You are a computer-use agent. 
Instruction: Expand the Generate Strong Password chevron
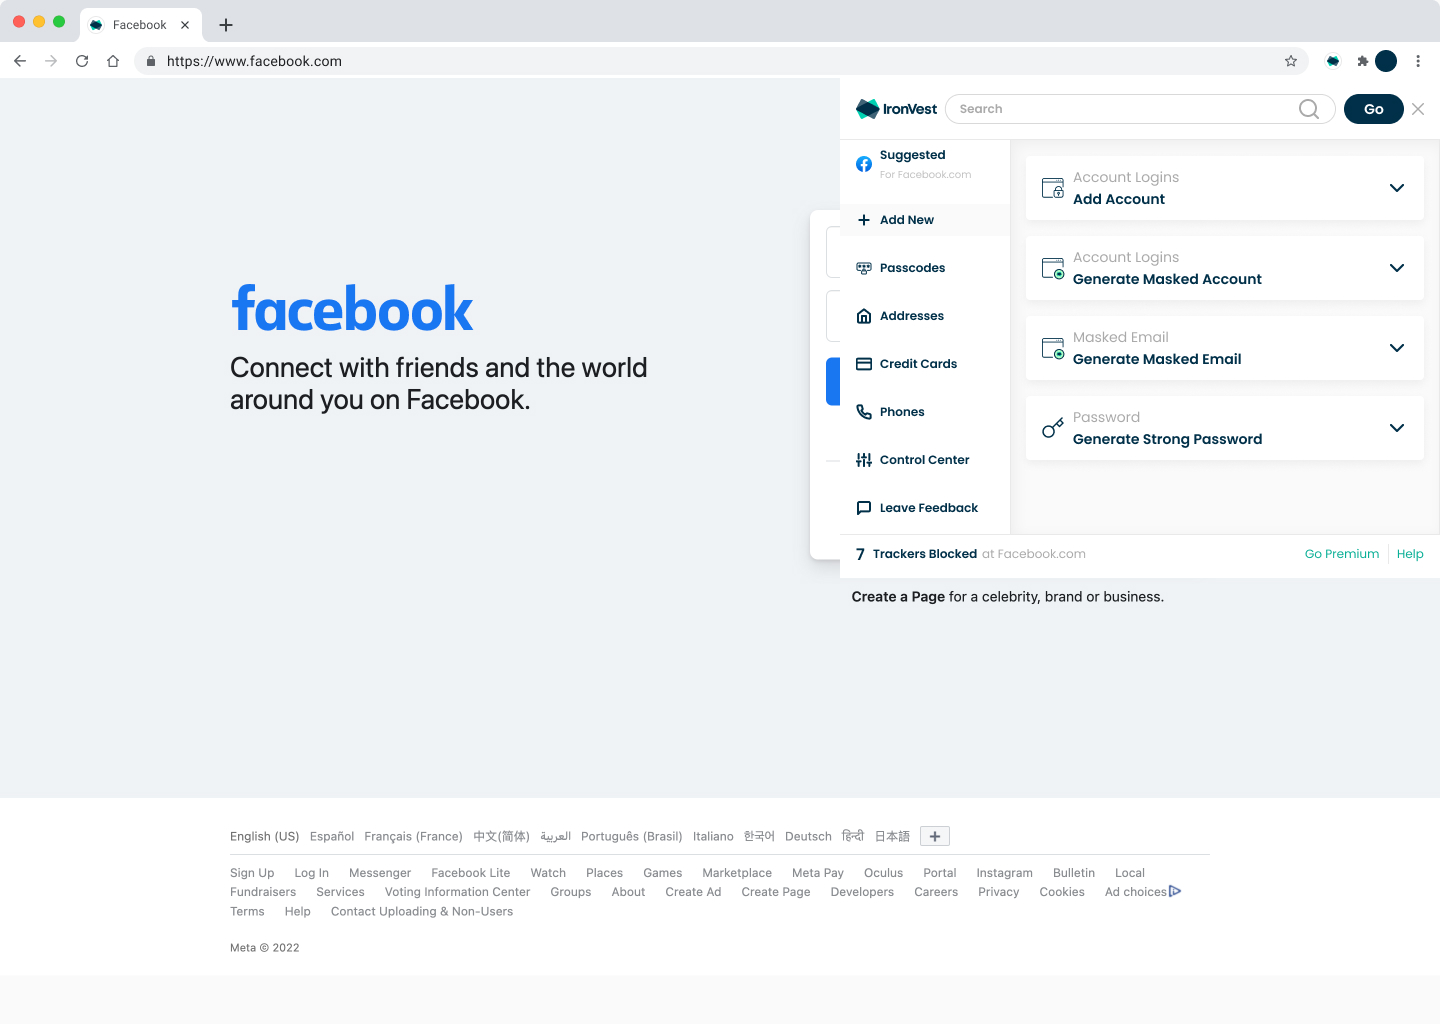[x=1397, y=428]
